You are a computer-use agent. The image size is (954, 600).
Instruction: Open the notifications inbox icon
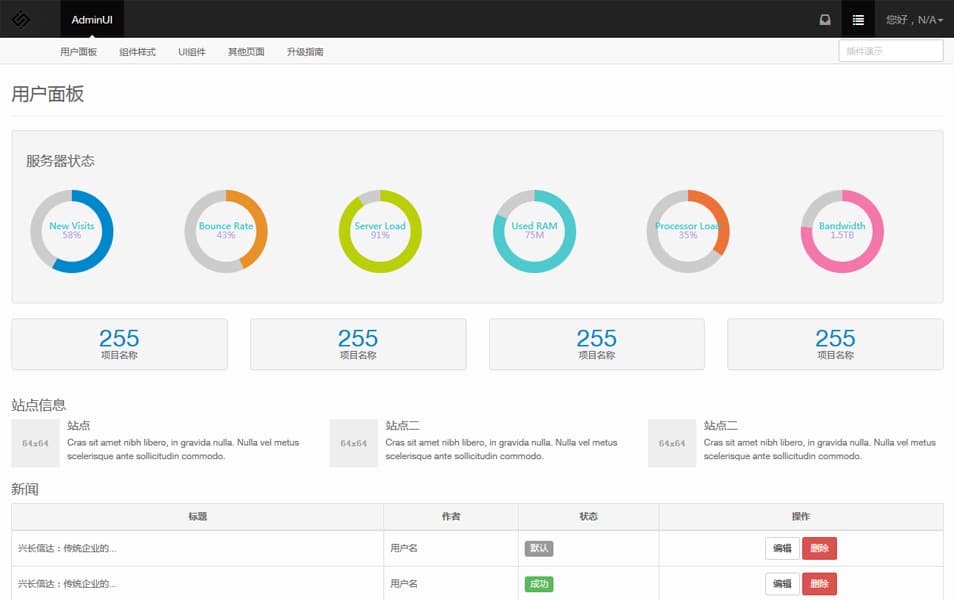click(x=822, y=19)
